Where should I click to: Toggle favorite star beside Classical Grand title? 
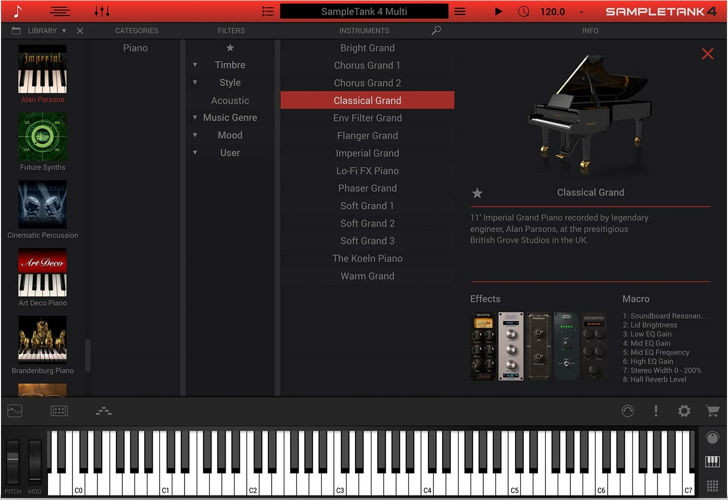(477, 193)
